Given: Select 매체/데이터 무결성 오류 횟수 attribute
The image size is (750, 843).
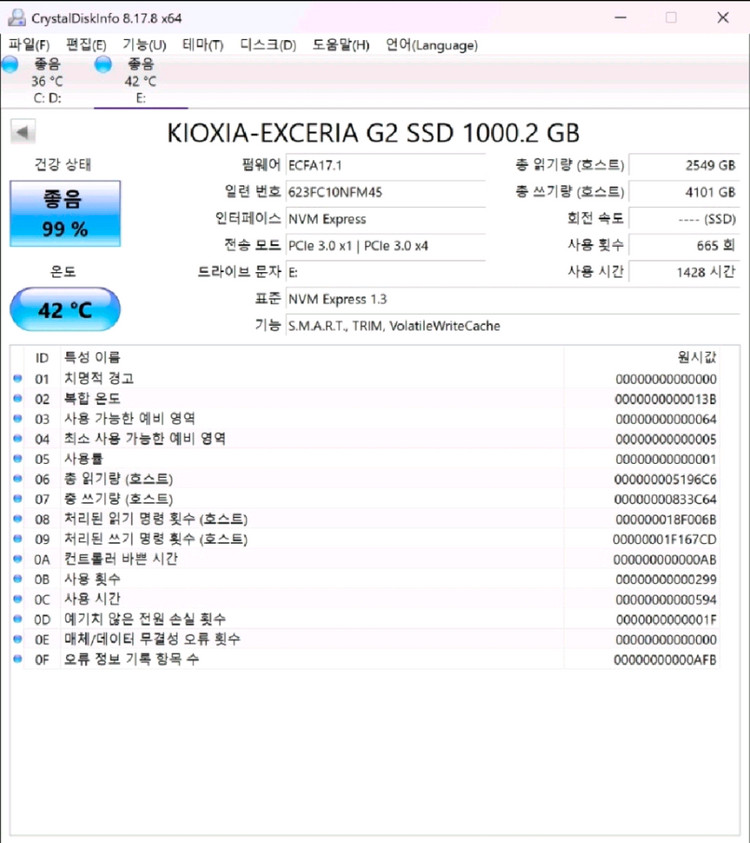Looking at the screenshot, I should pyautogui.click(x=152, y=639).
